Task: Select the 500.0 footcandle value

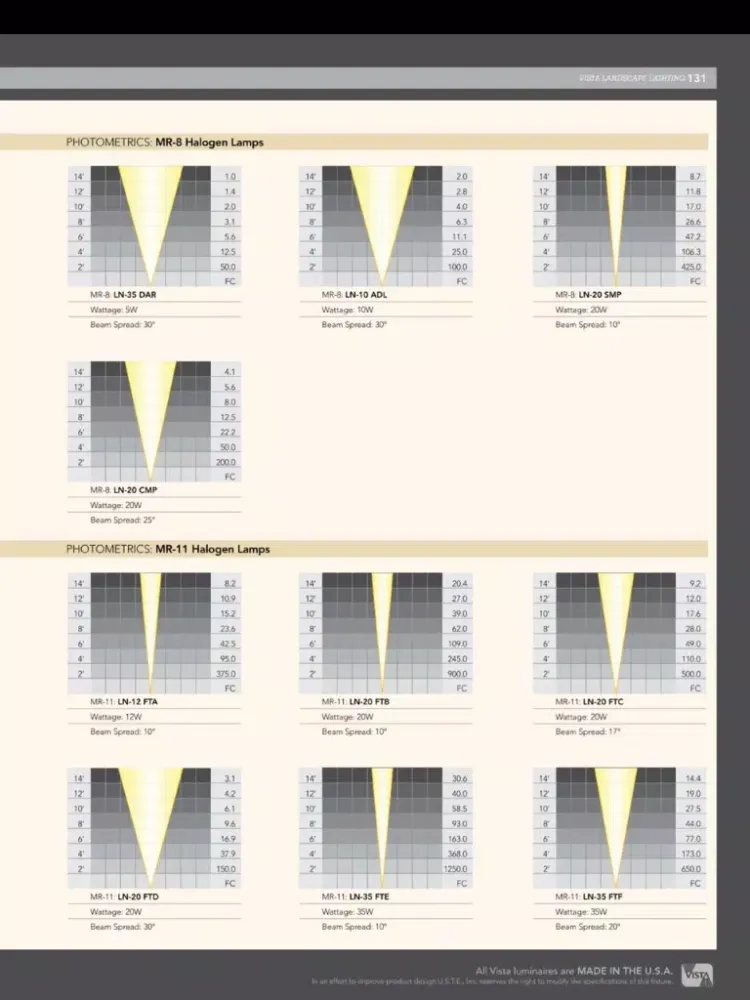Action: (691, 673)
